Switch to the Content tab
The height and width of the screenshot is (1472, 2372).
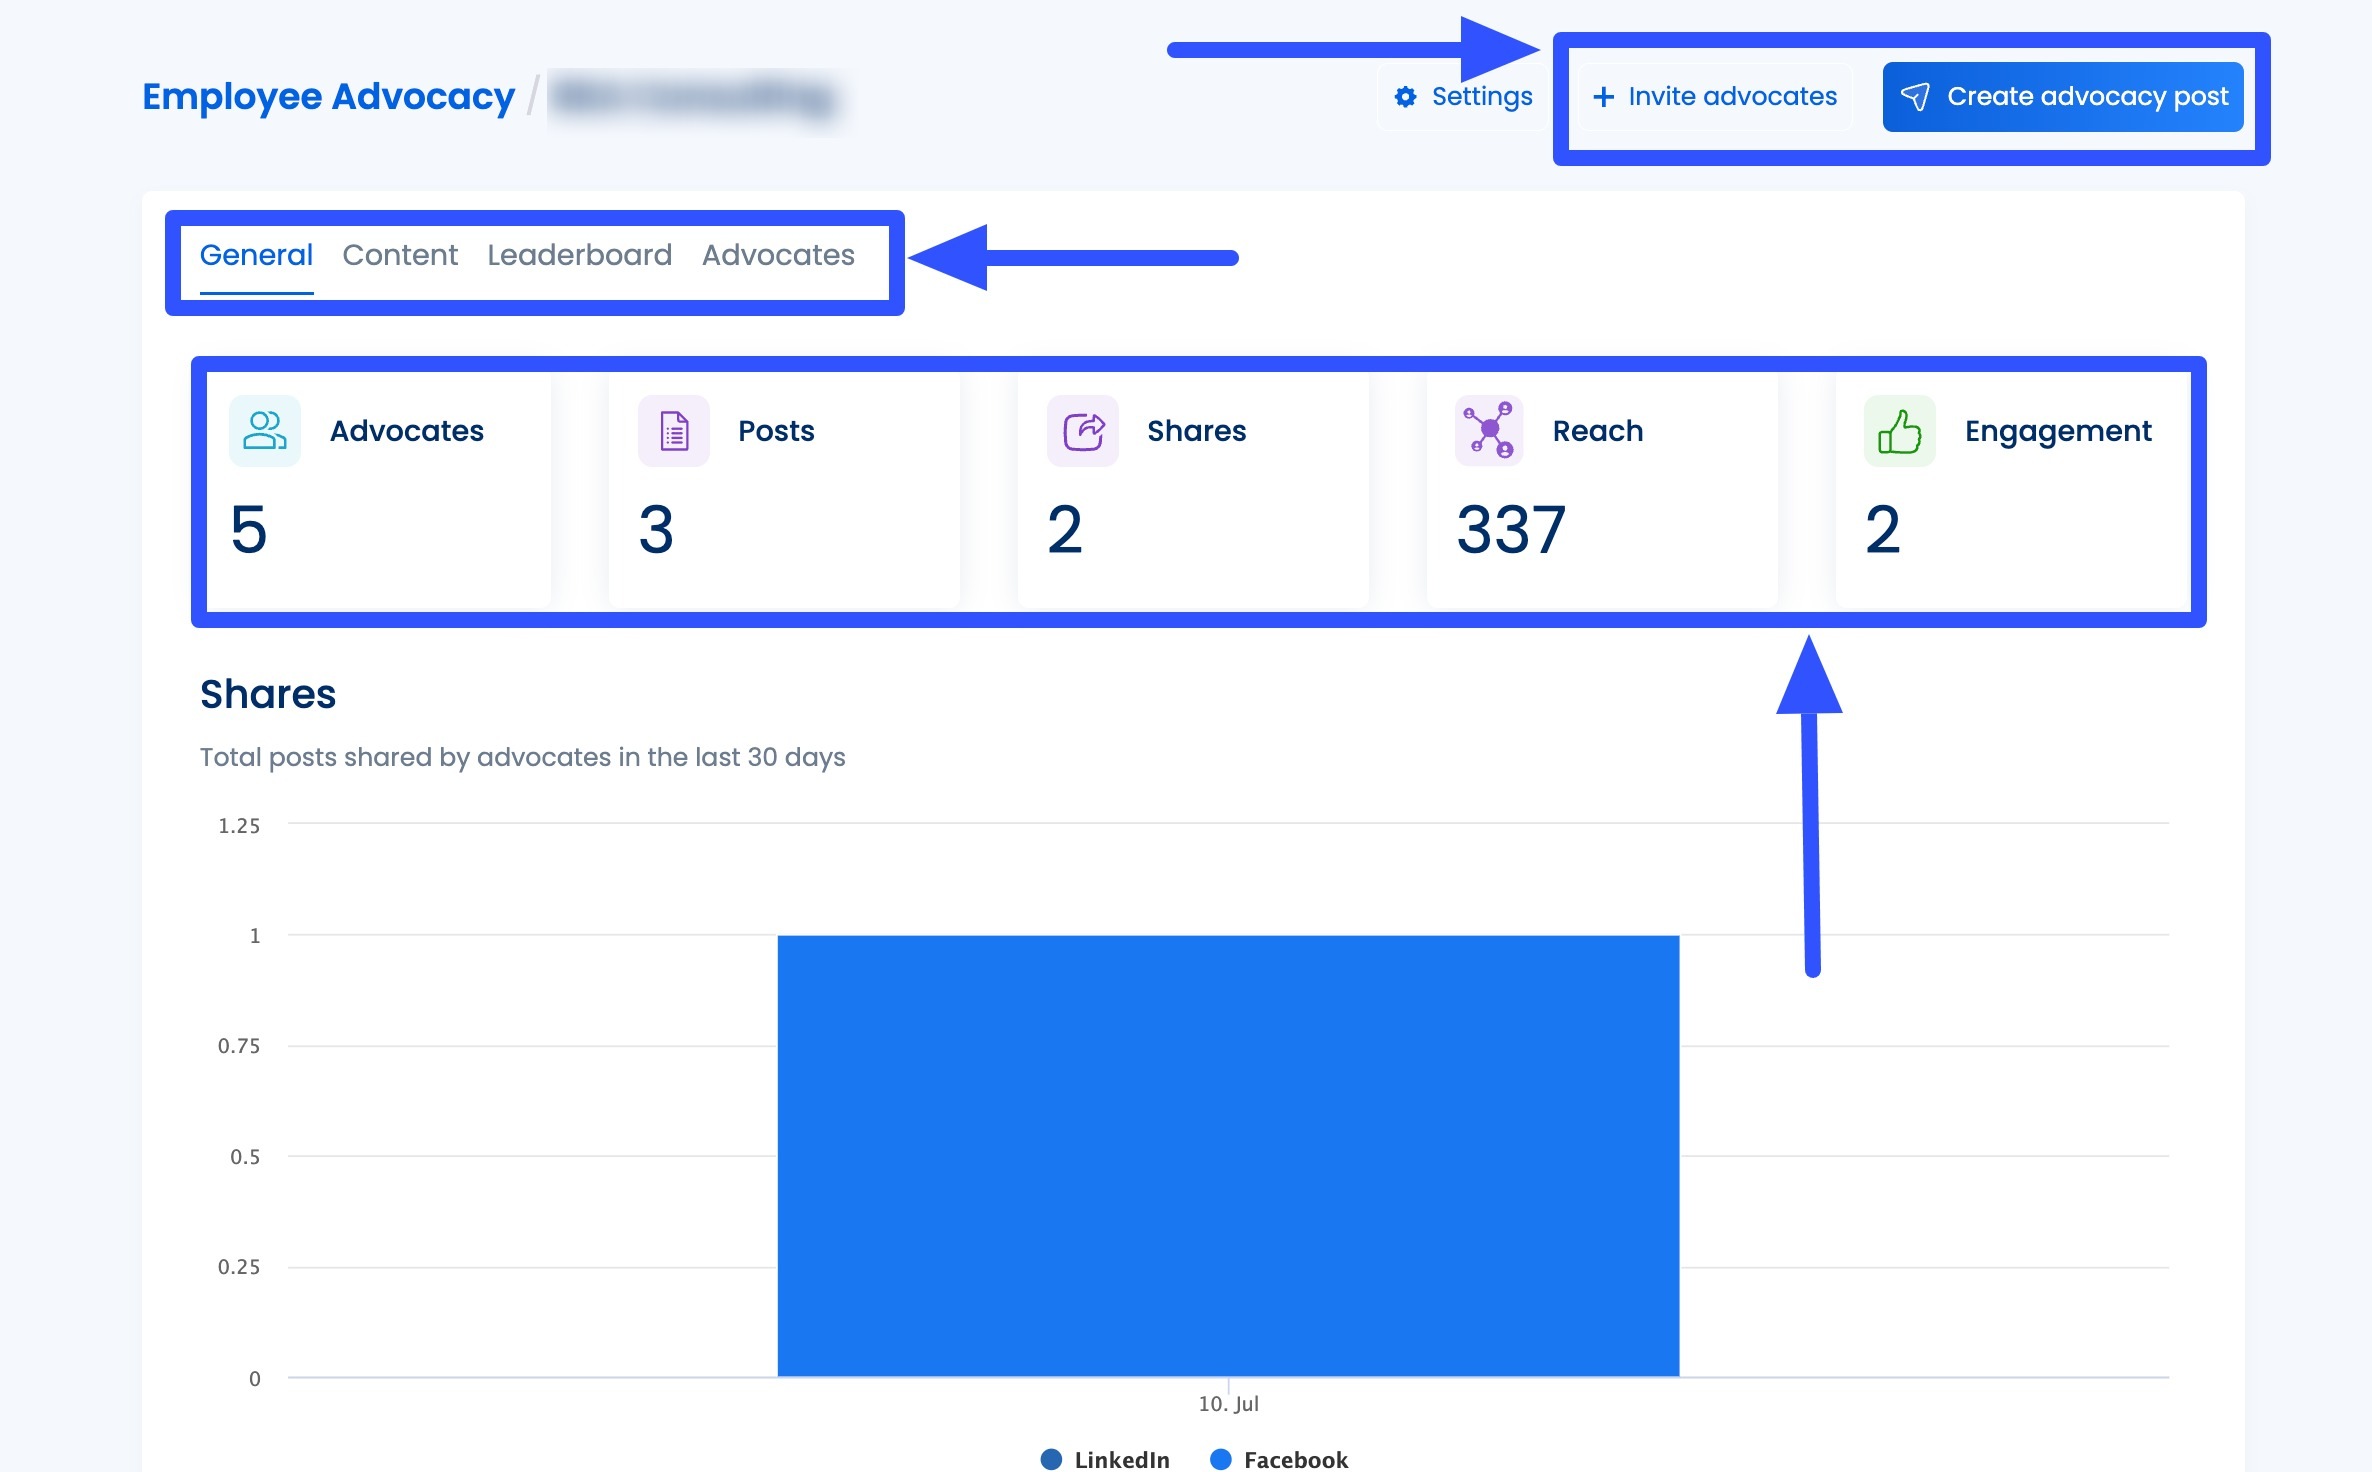coord(399,255)
